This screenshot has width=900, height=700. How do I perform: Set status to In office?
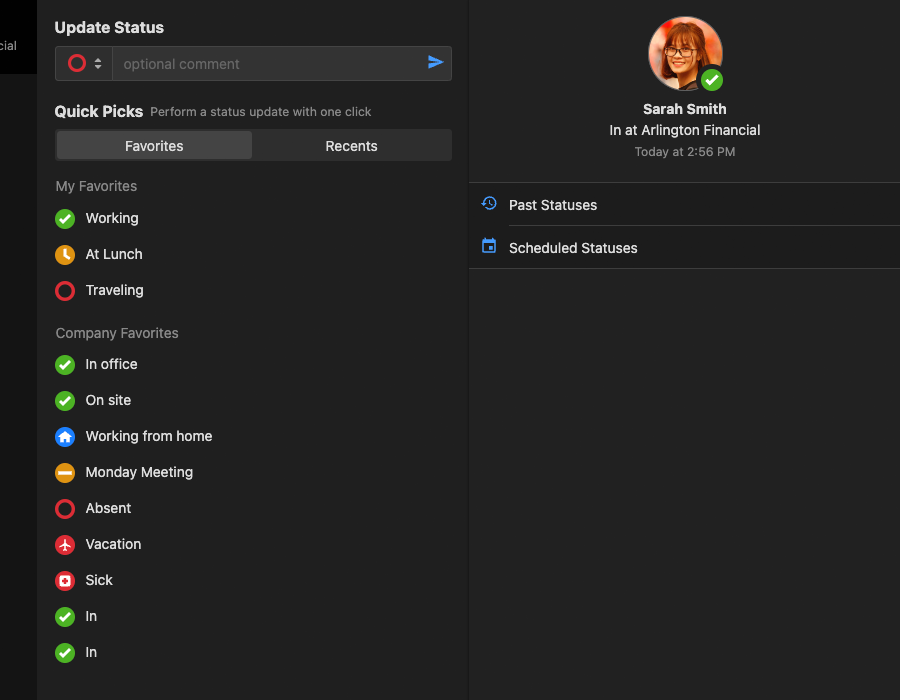111,365
